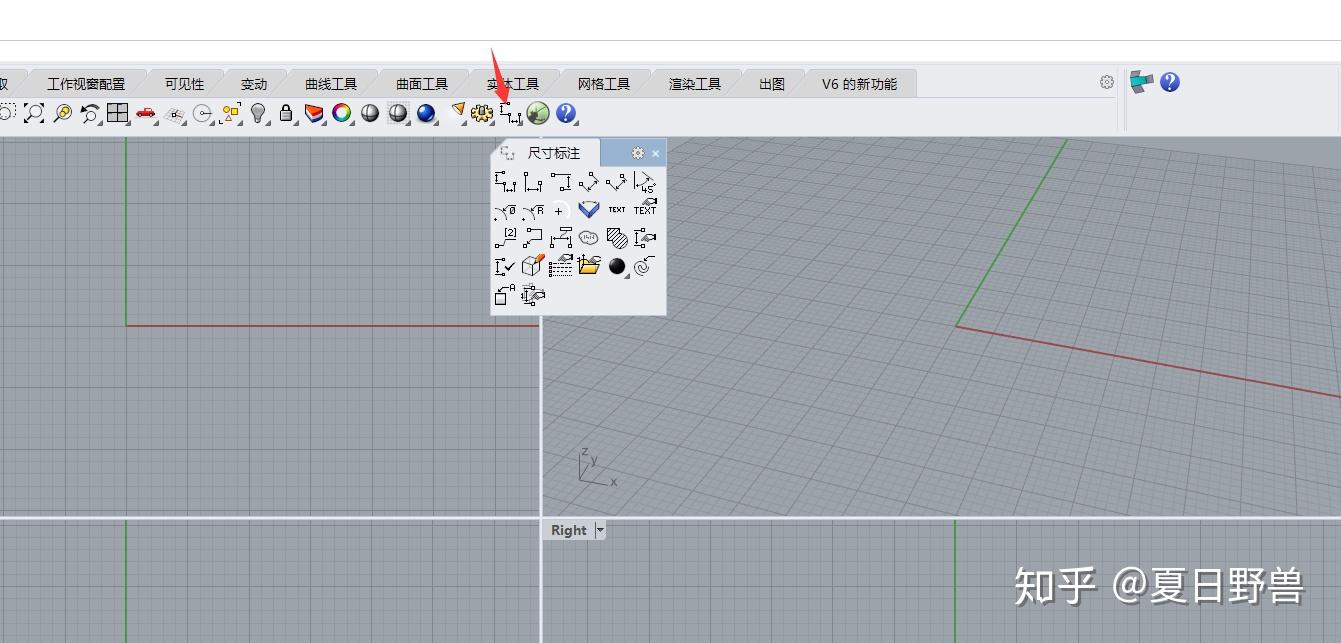Open the 工作视窗配置 tab

click(86, 84)
